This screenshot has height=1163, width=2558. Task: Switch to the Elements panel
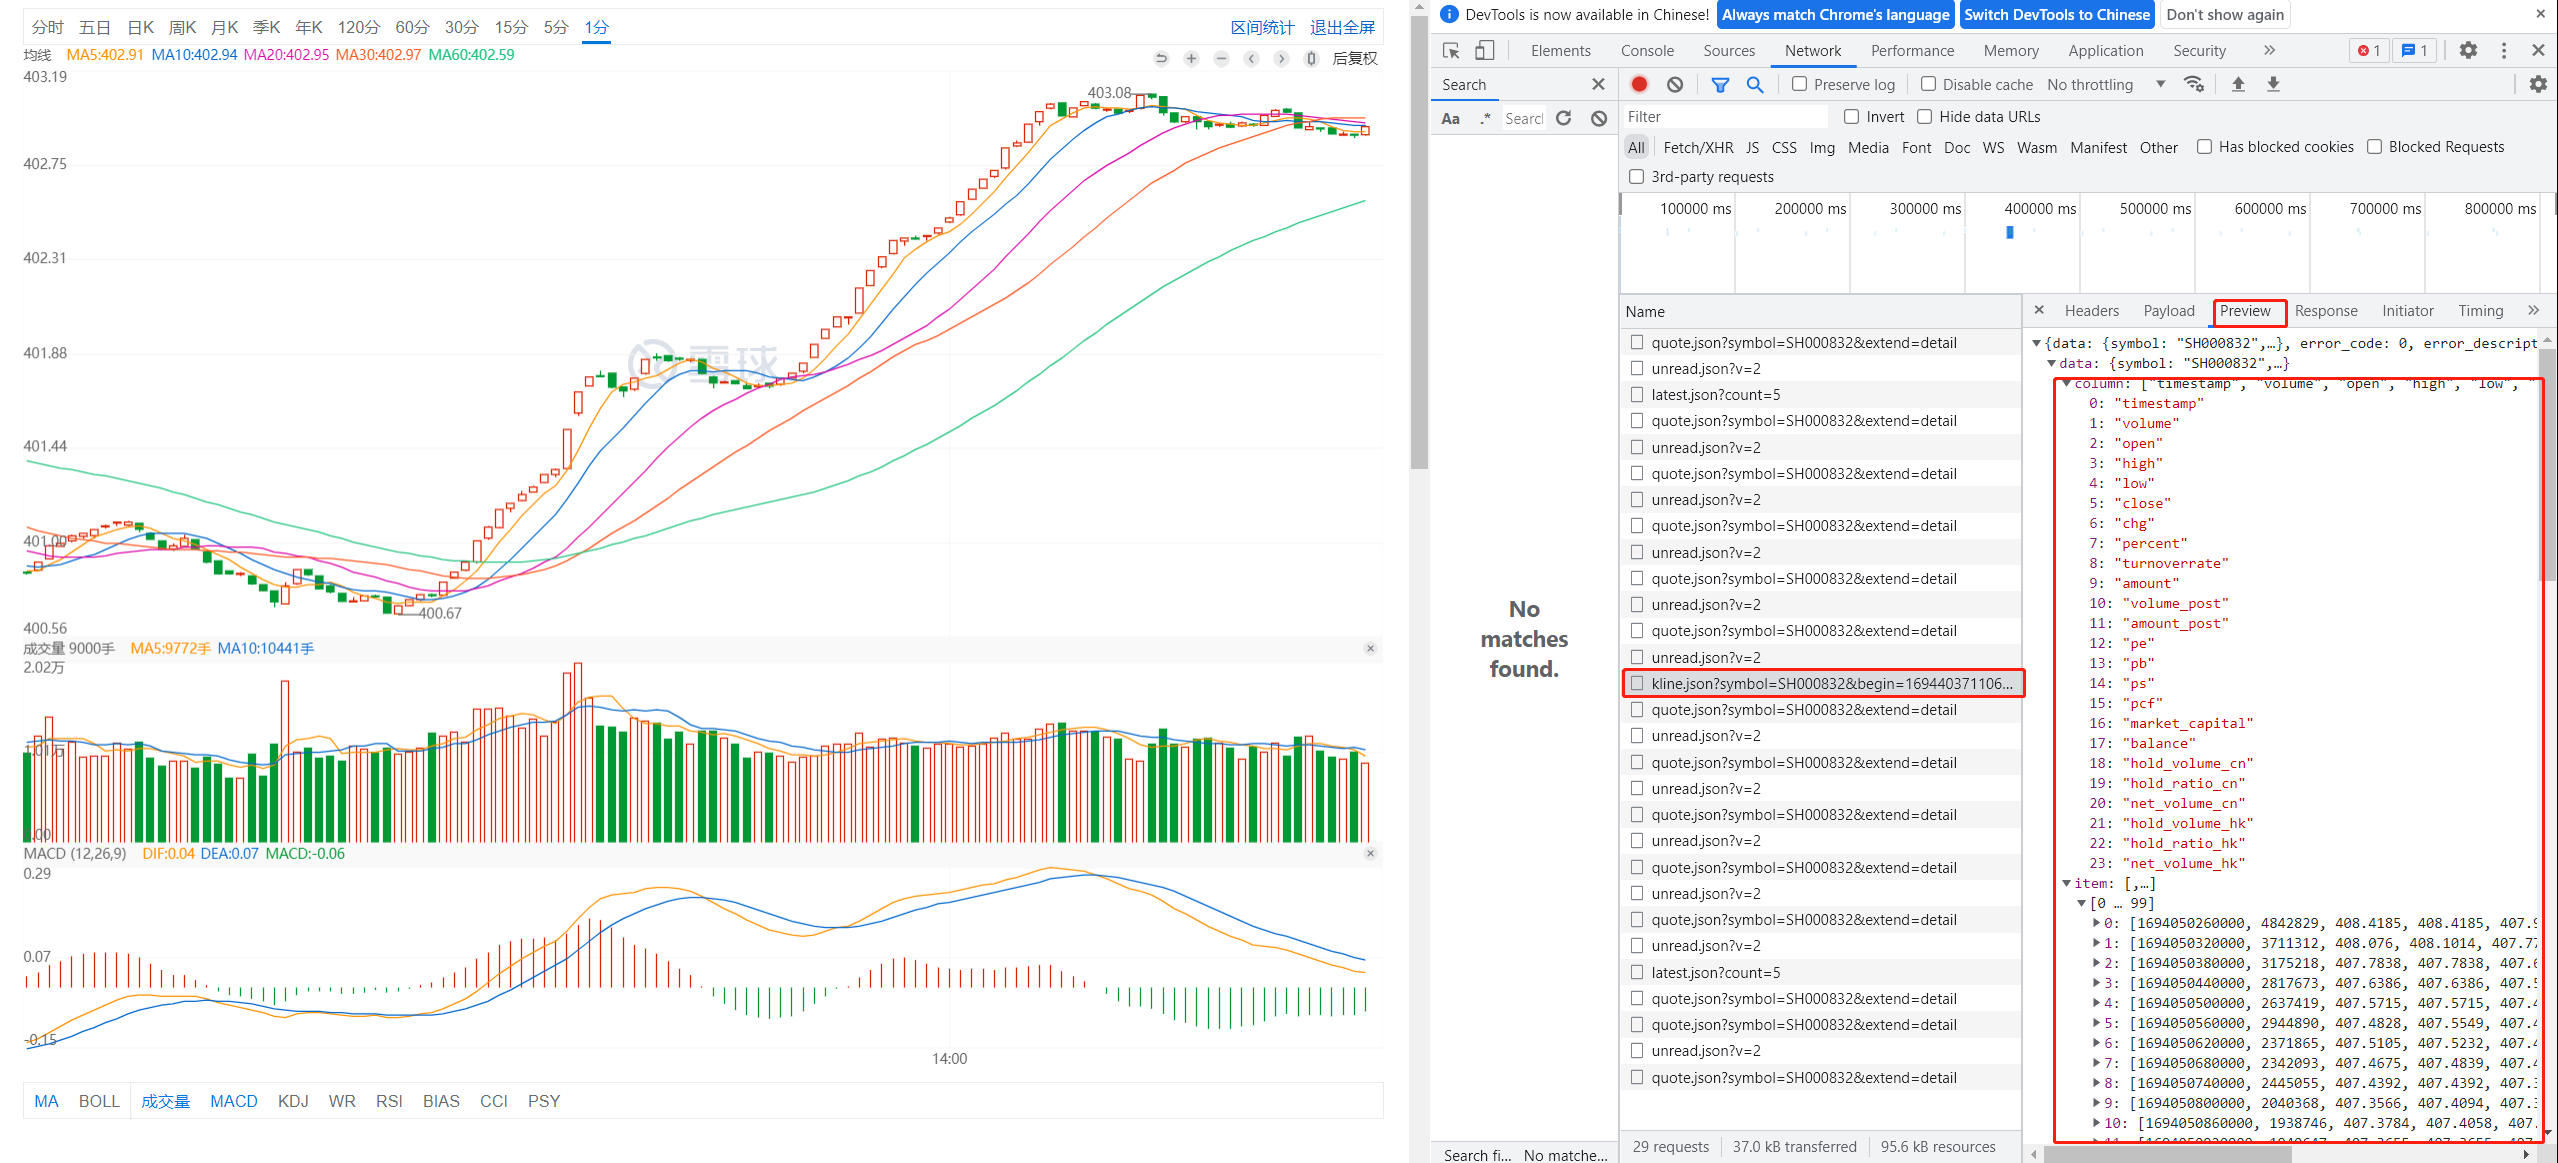point(1560,50)
